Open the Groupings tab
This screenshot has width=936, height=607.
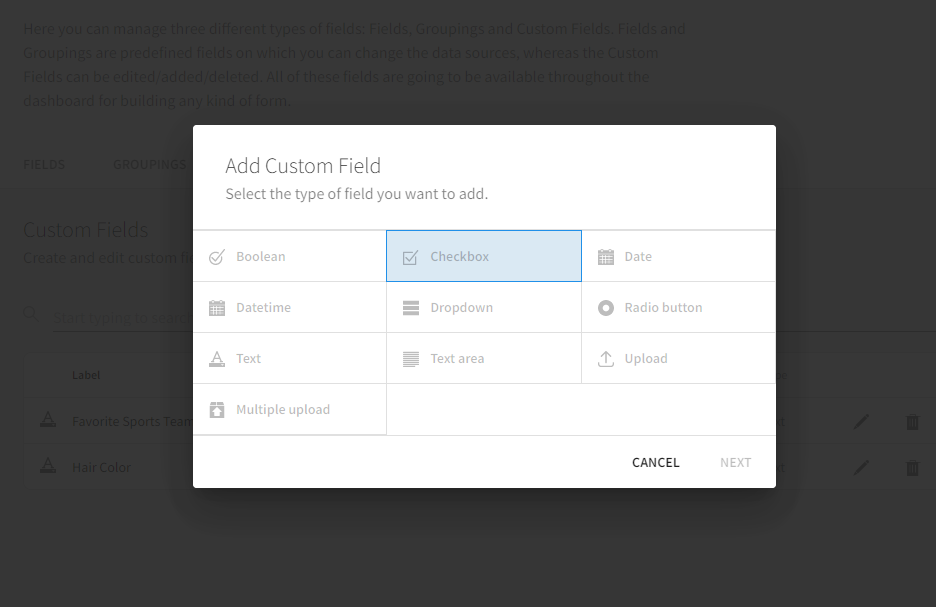tap(148, 165)
